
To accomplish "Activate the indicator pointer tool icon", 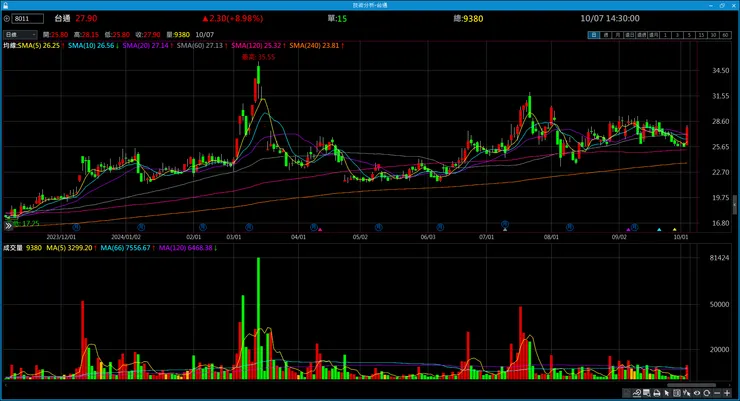I will pos(687,393).
